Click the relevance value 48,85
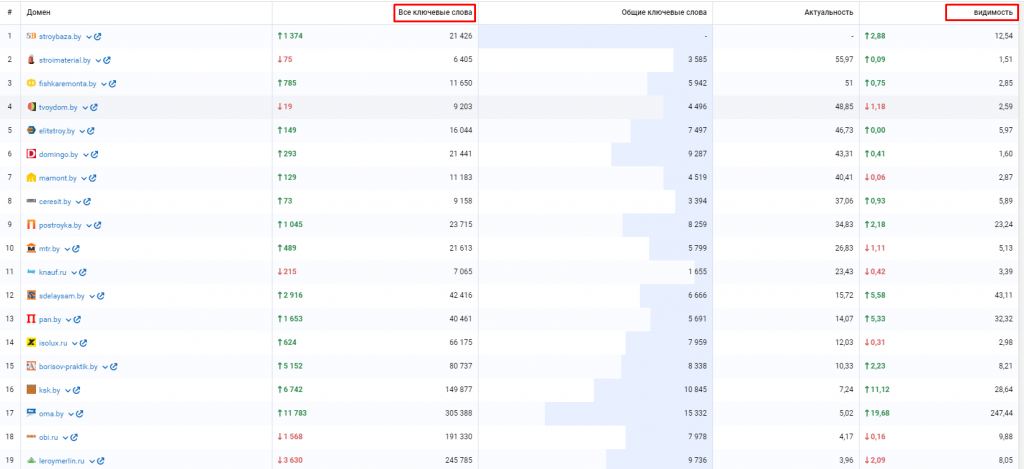The height and width of the screenshot is (469, 1024). [x=845, y=107]
